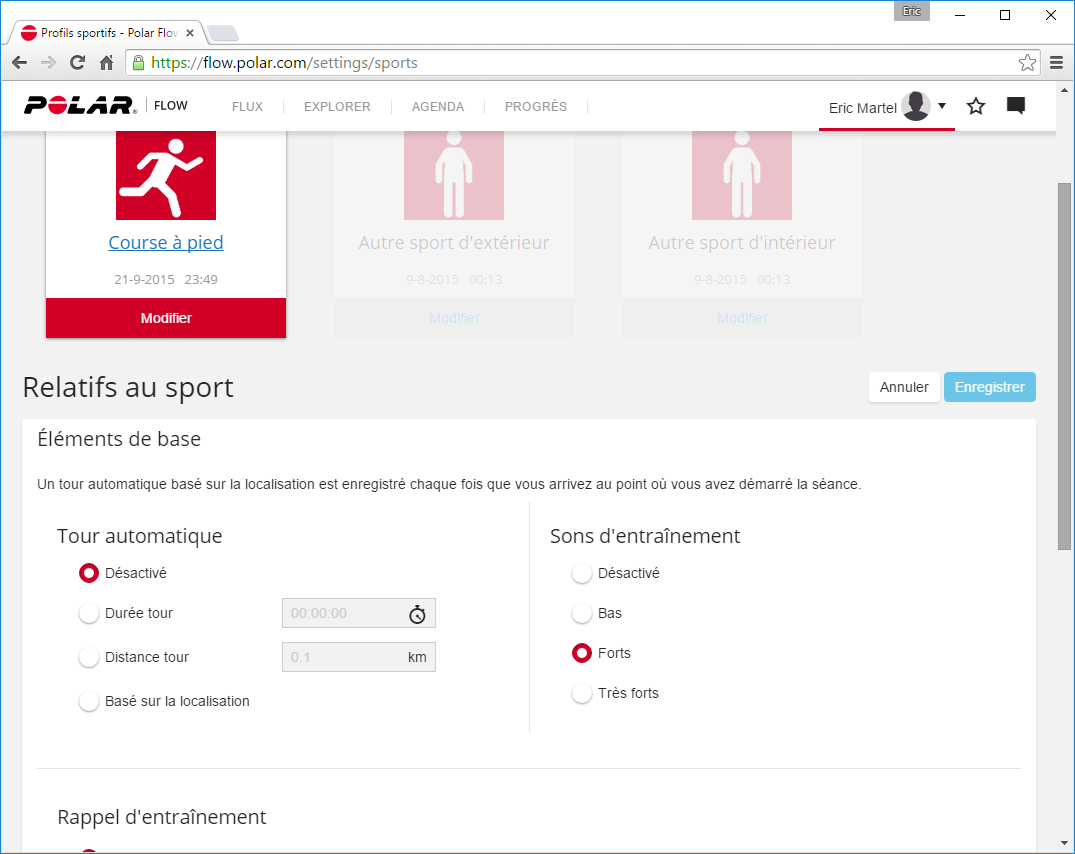
Task: Go to browser home page icon
Action: click(x=106, y=63)
